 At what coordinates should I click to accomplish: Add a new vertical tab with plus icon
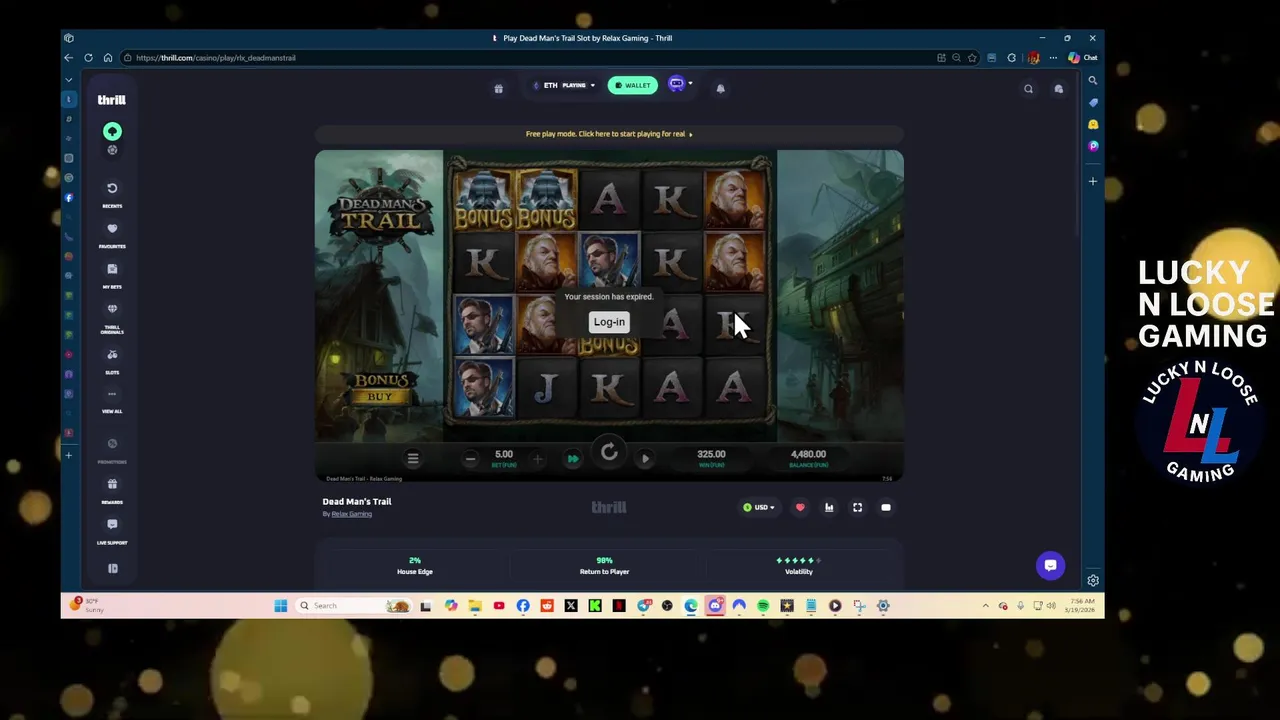click(x=68, y=455)
